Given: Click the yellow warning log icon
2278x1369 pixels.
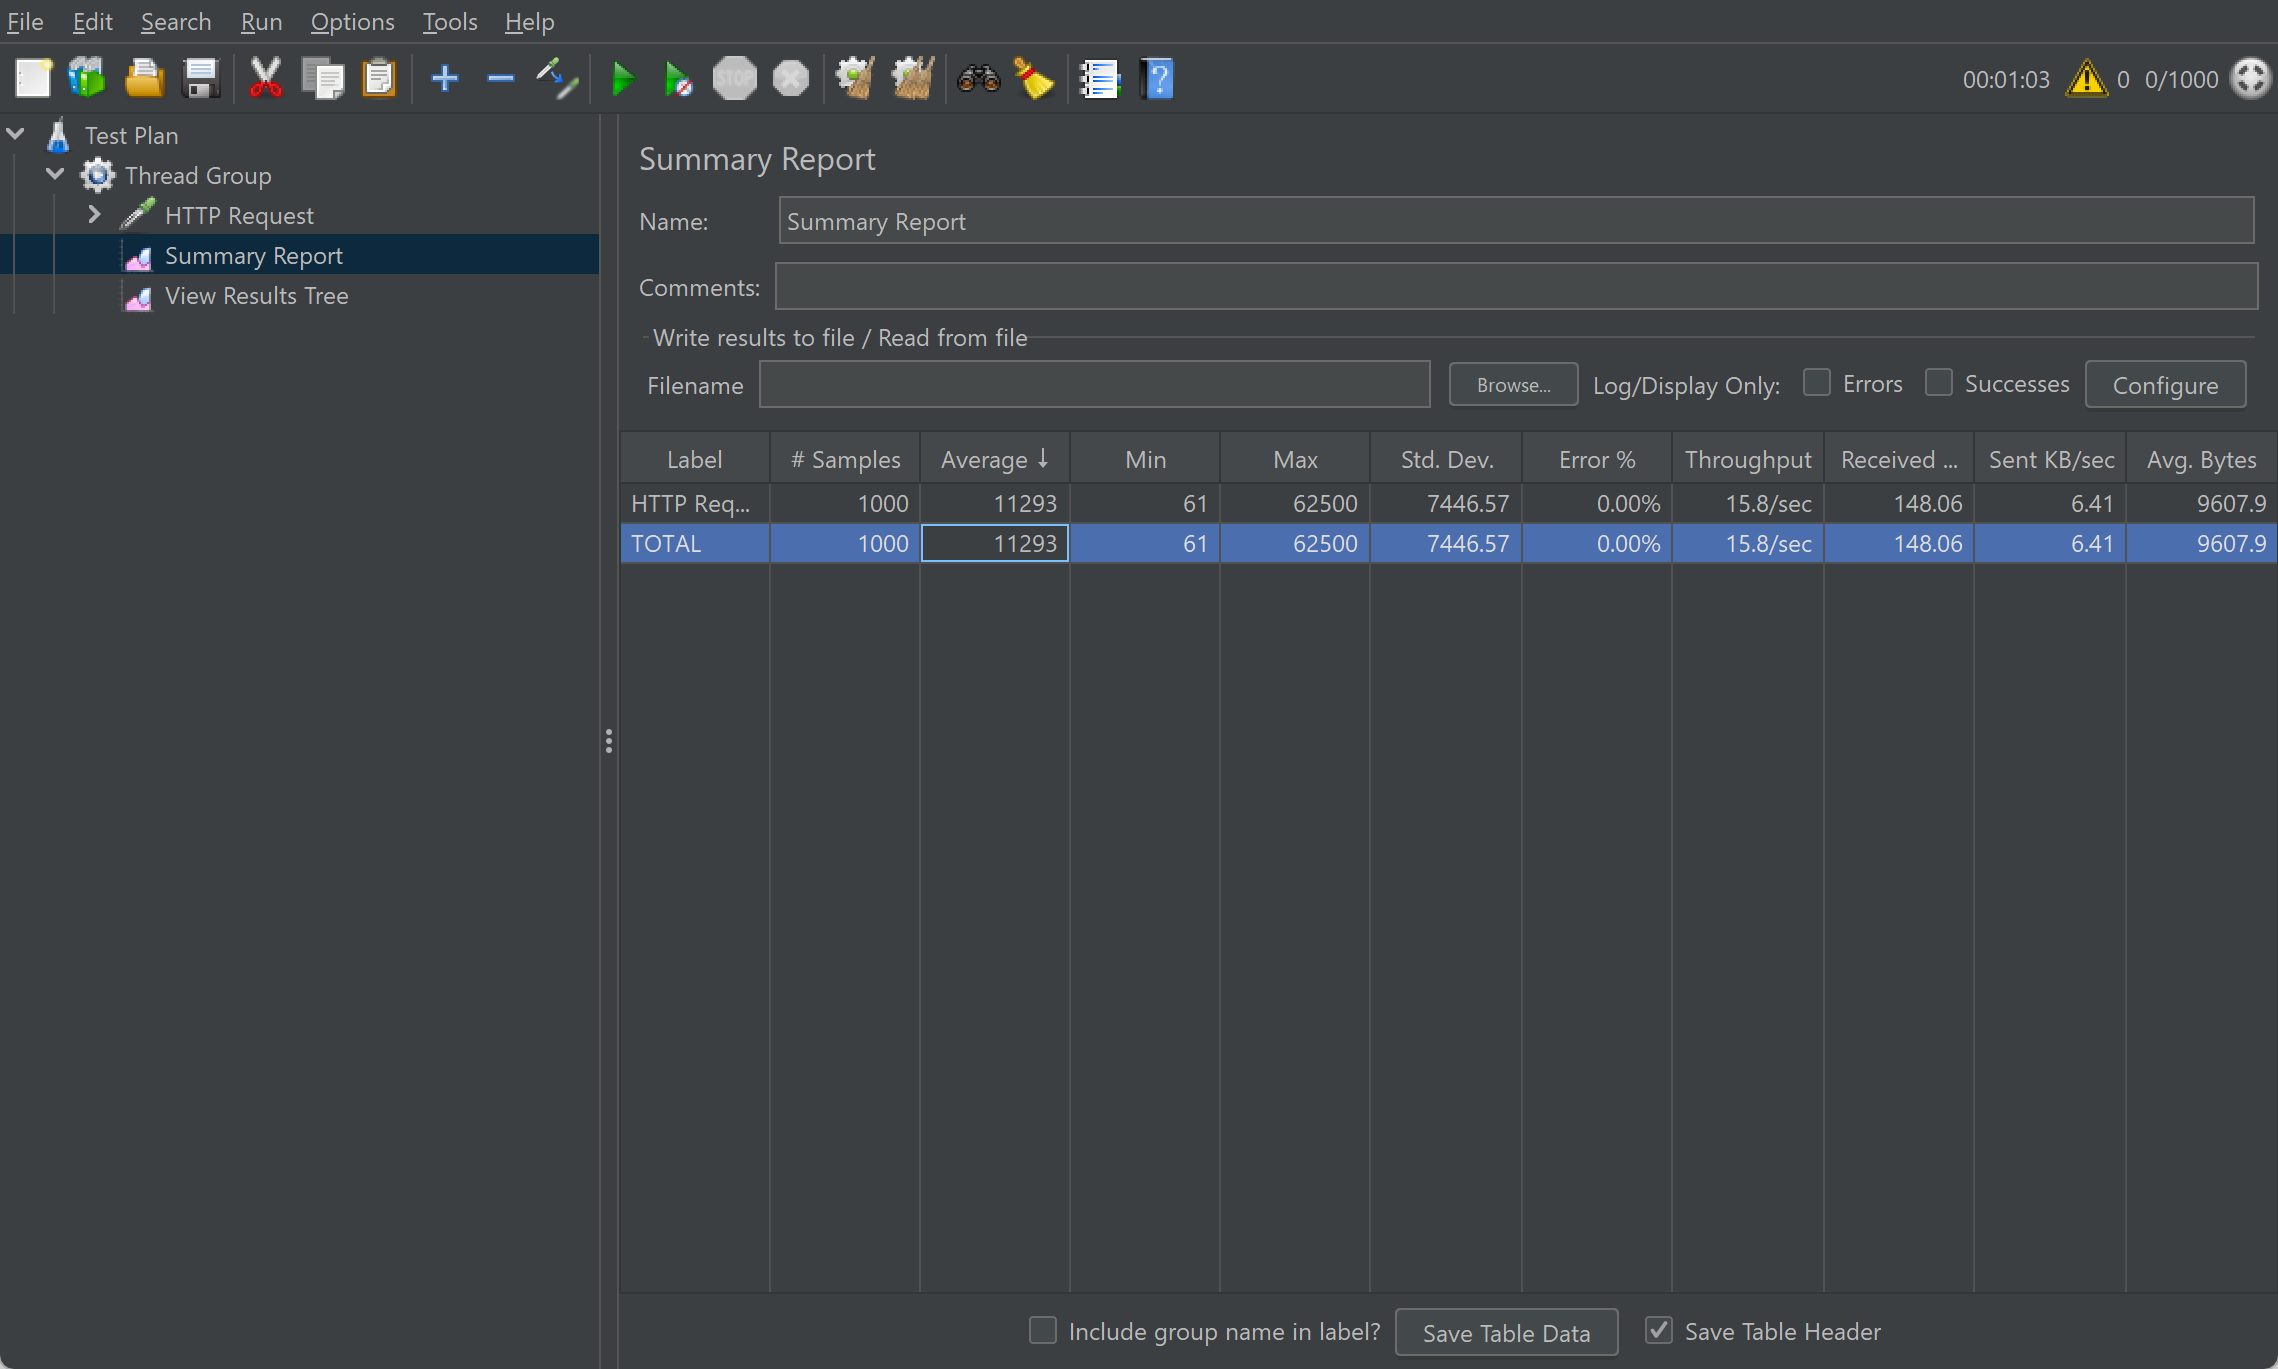Looking at the screenshot, I should [x=2086, y=79].
